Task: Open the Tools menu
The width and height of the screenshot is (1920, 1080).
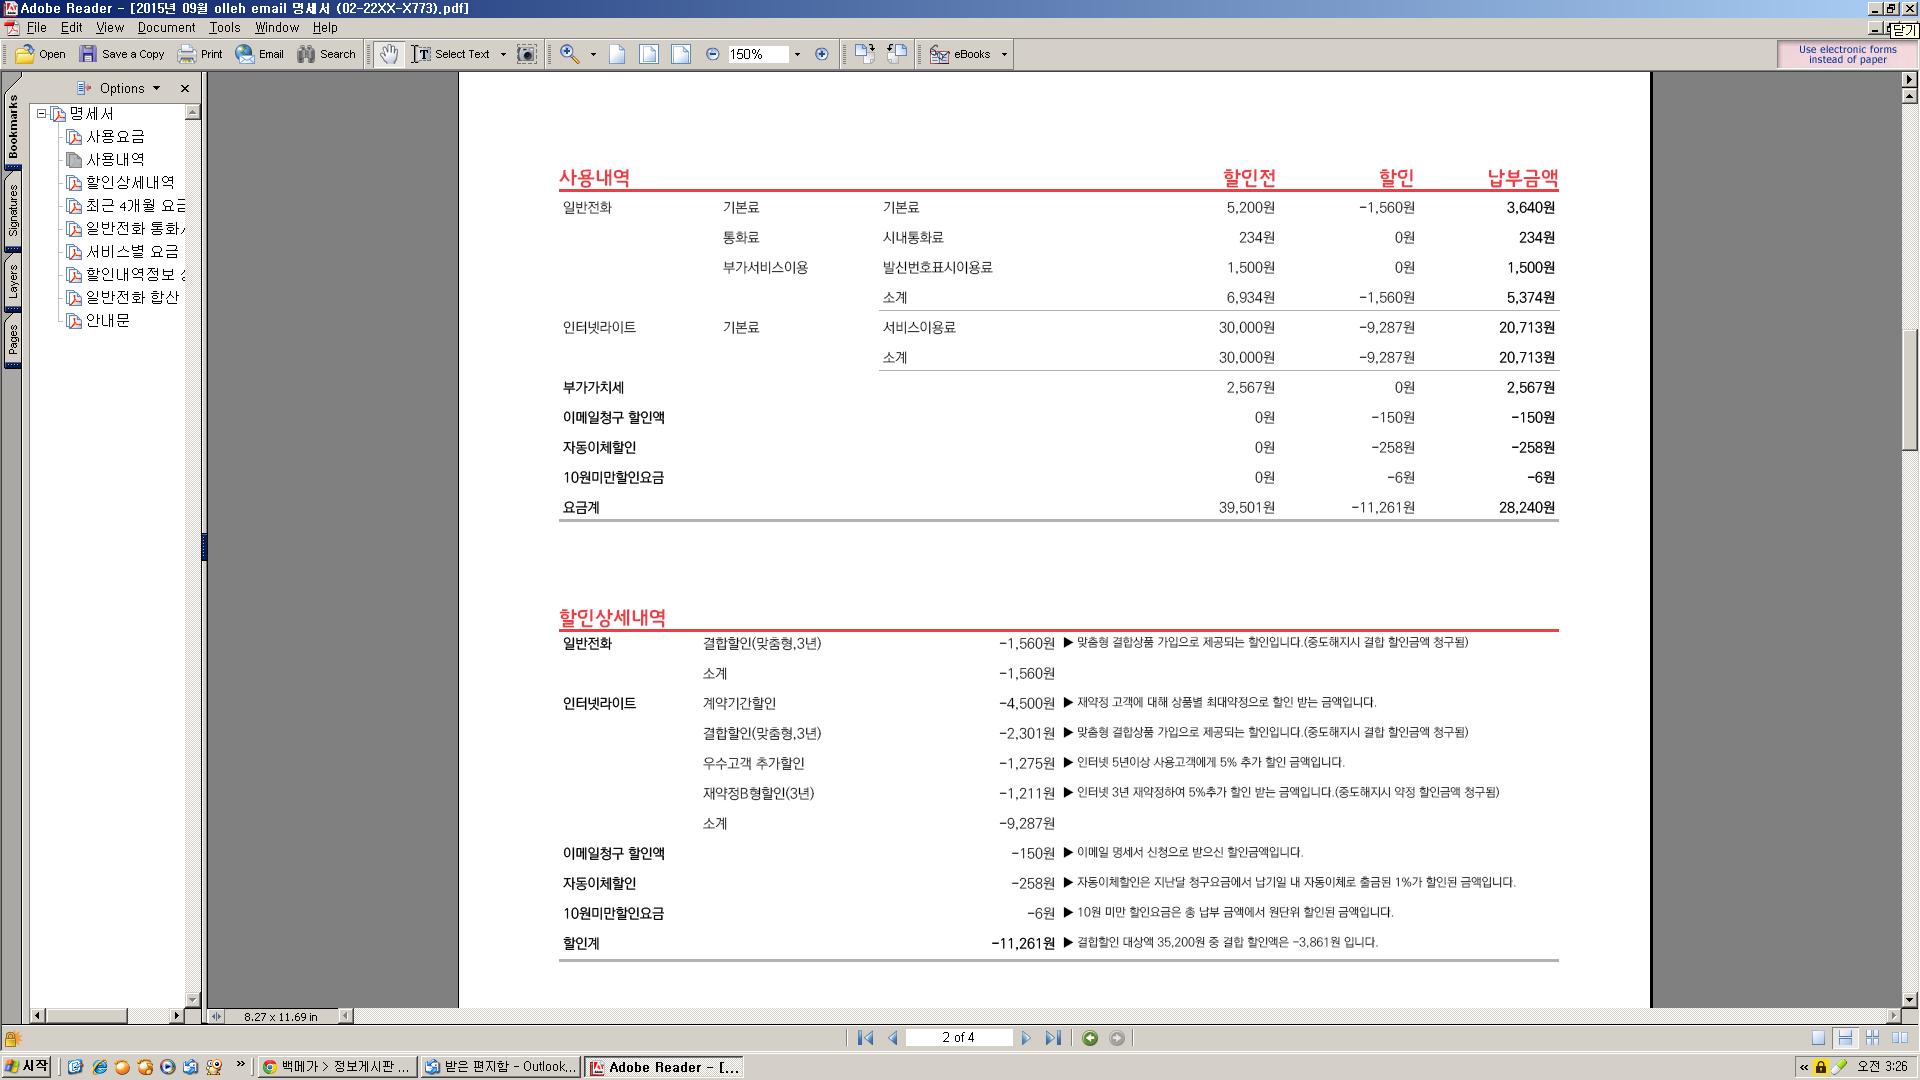Action: point(224,28)
